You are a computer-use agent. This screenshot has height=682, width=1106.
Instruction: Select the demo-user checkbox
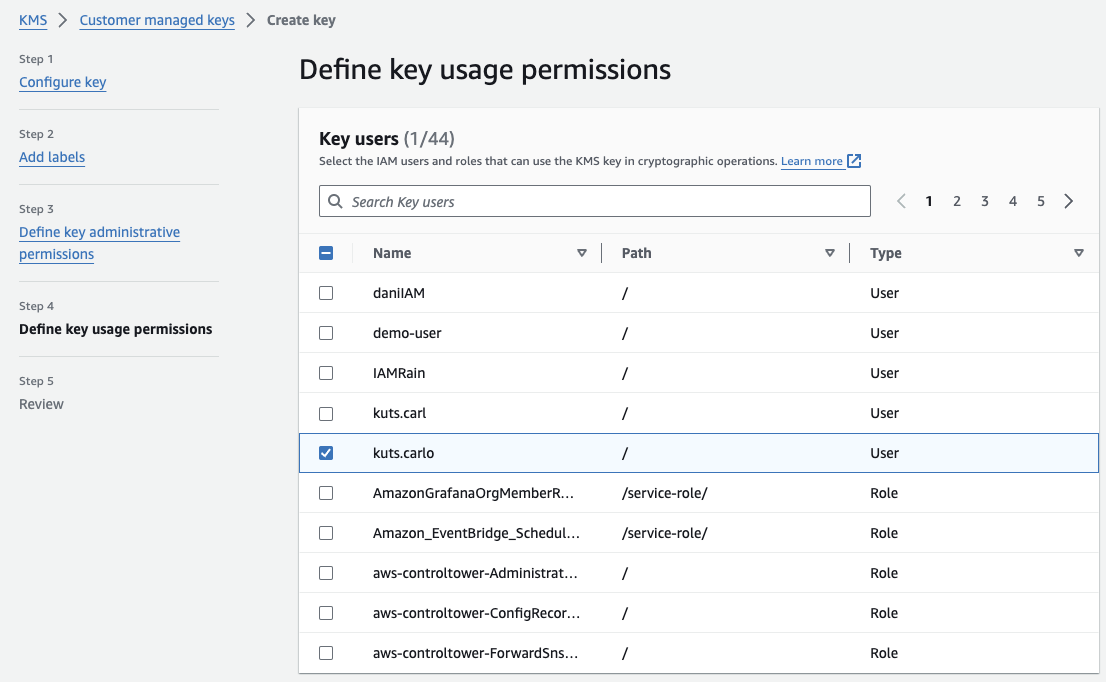pos(326,333)
